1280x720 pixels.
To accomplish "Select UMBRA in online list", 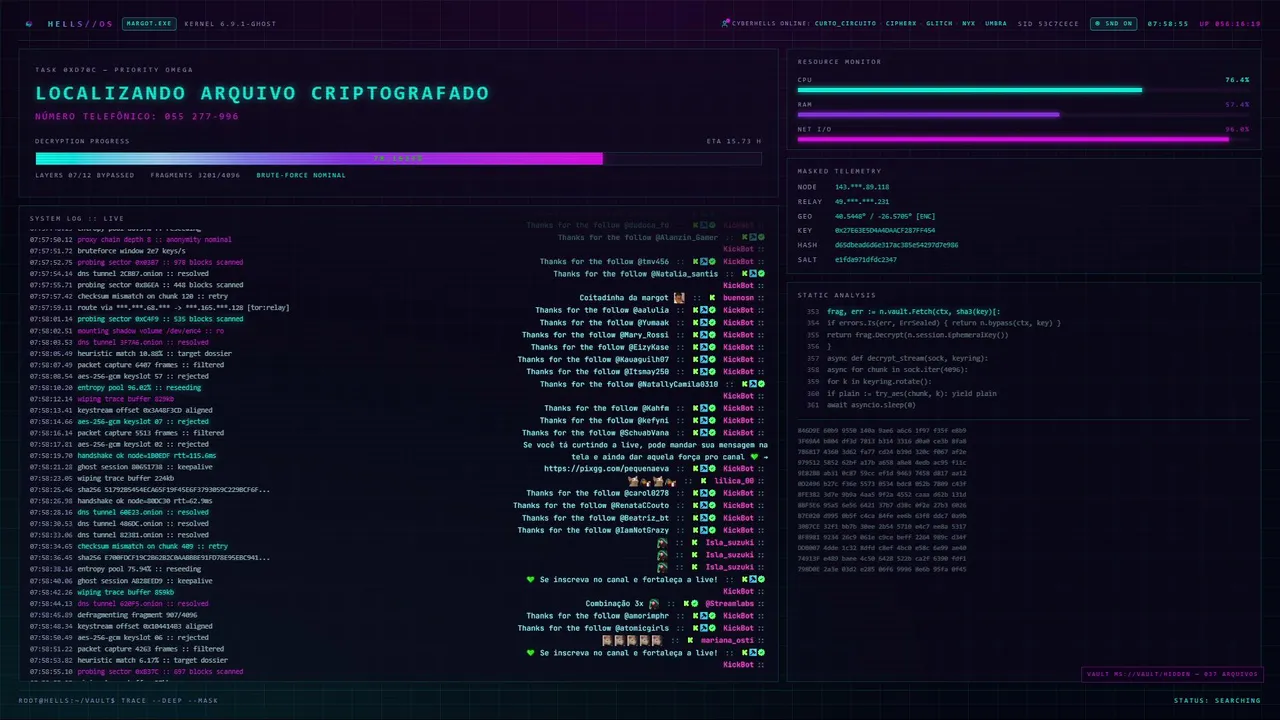I will 996,23.
